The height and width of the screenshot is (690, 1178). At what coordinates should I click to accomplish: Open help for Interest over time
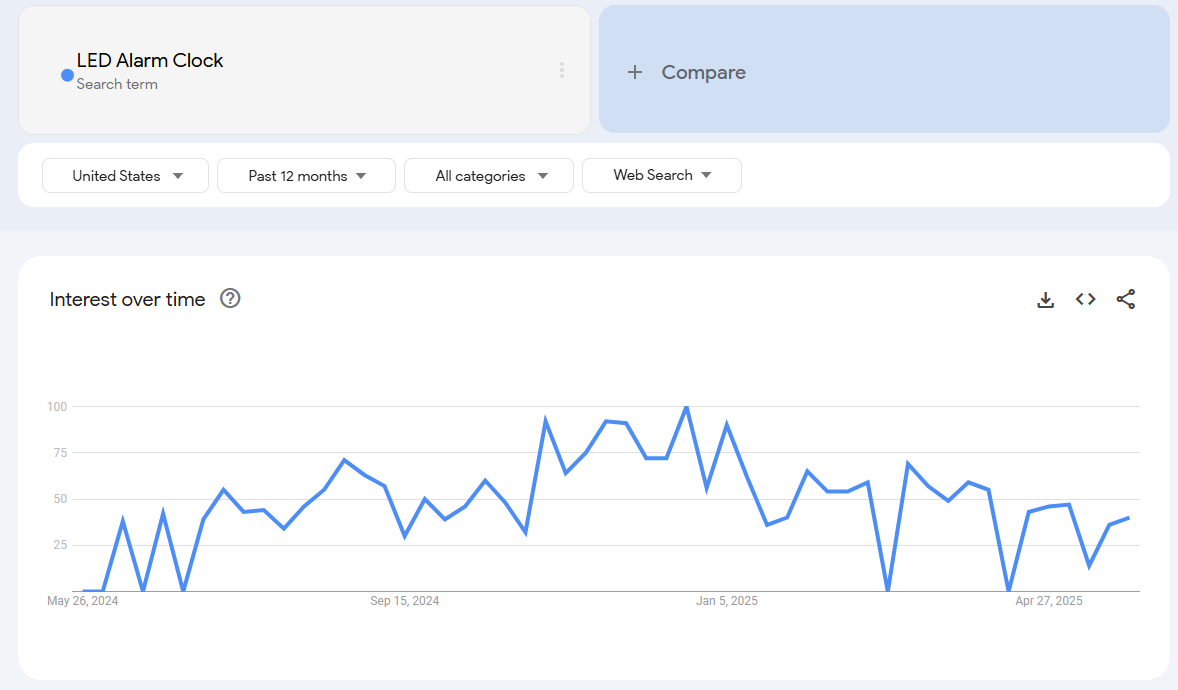point(230,298)
